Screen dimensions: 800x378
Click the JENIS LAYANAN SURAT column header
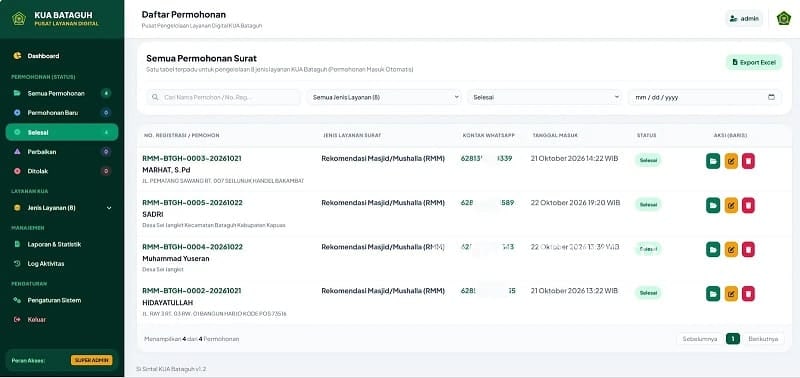click(x=352, y=136)
